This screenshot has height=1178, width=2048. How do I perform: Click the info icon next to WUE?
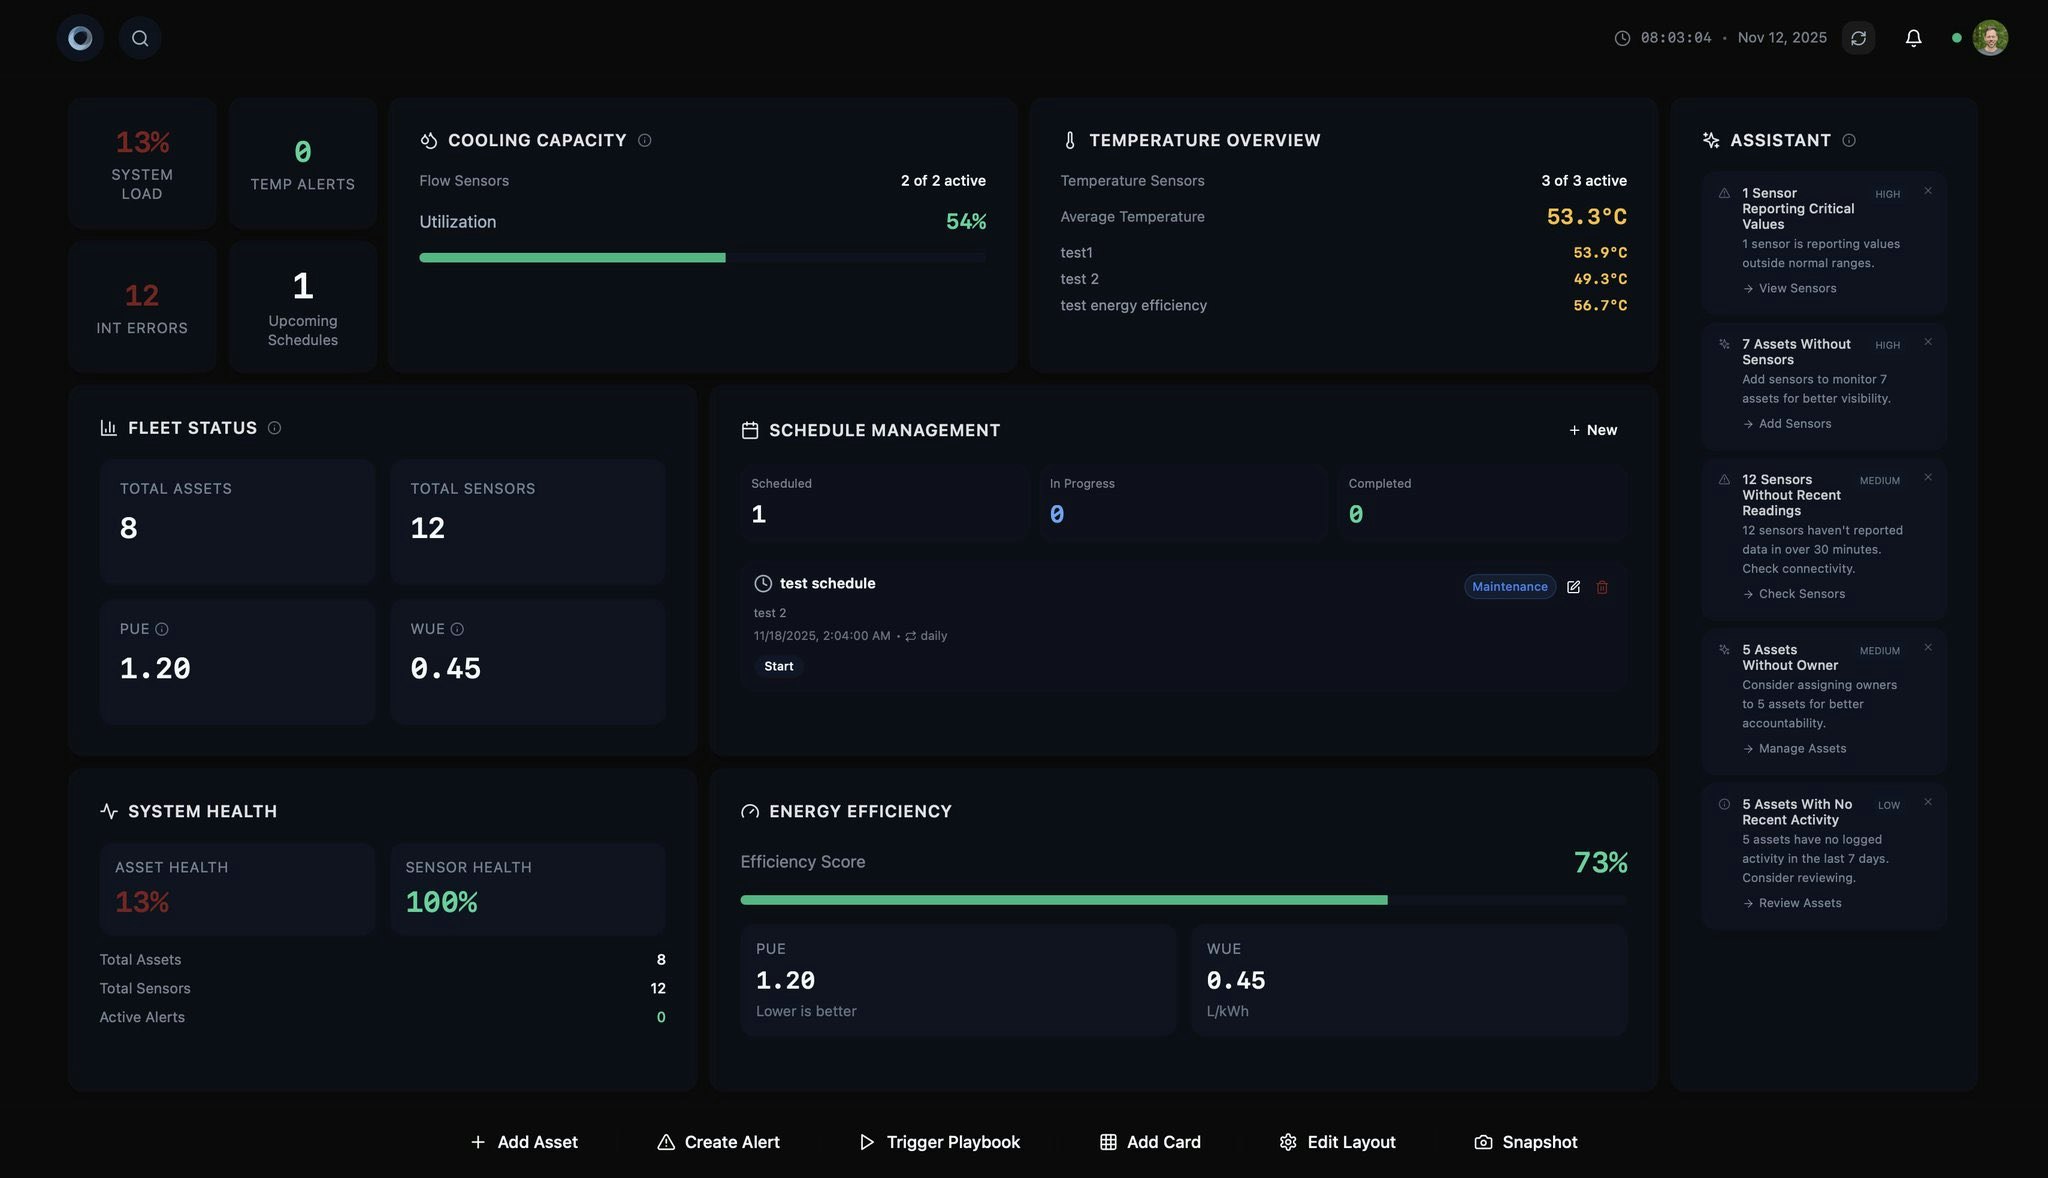(457, 629)
